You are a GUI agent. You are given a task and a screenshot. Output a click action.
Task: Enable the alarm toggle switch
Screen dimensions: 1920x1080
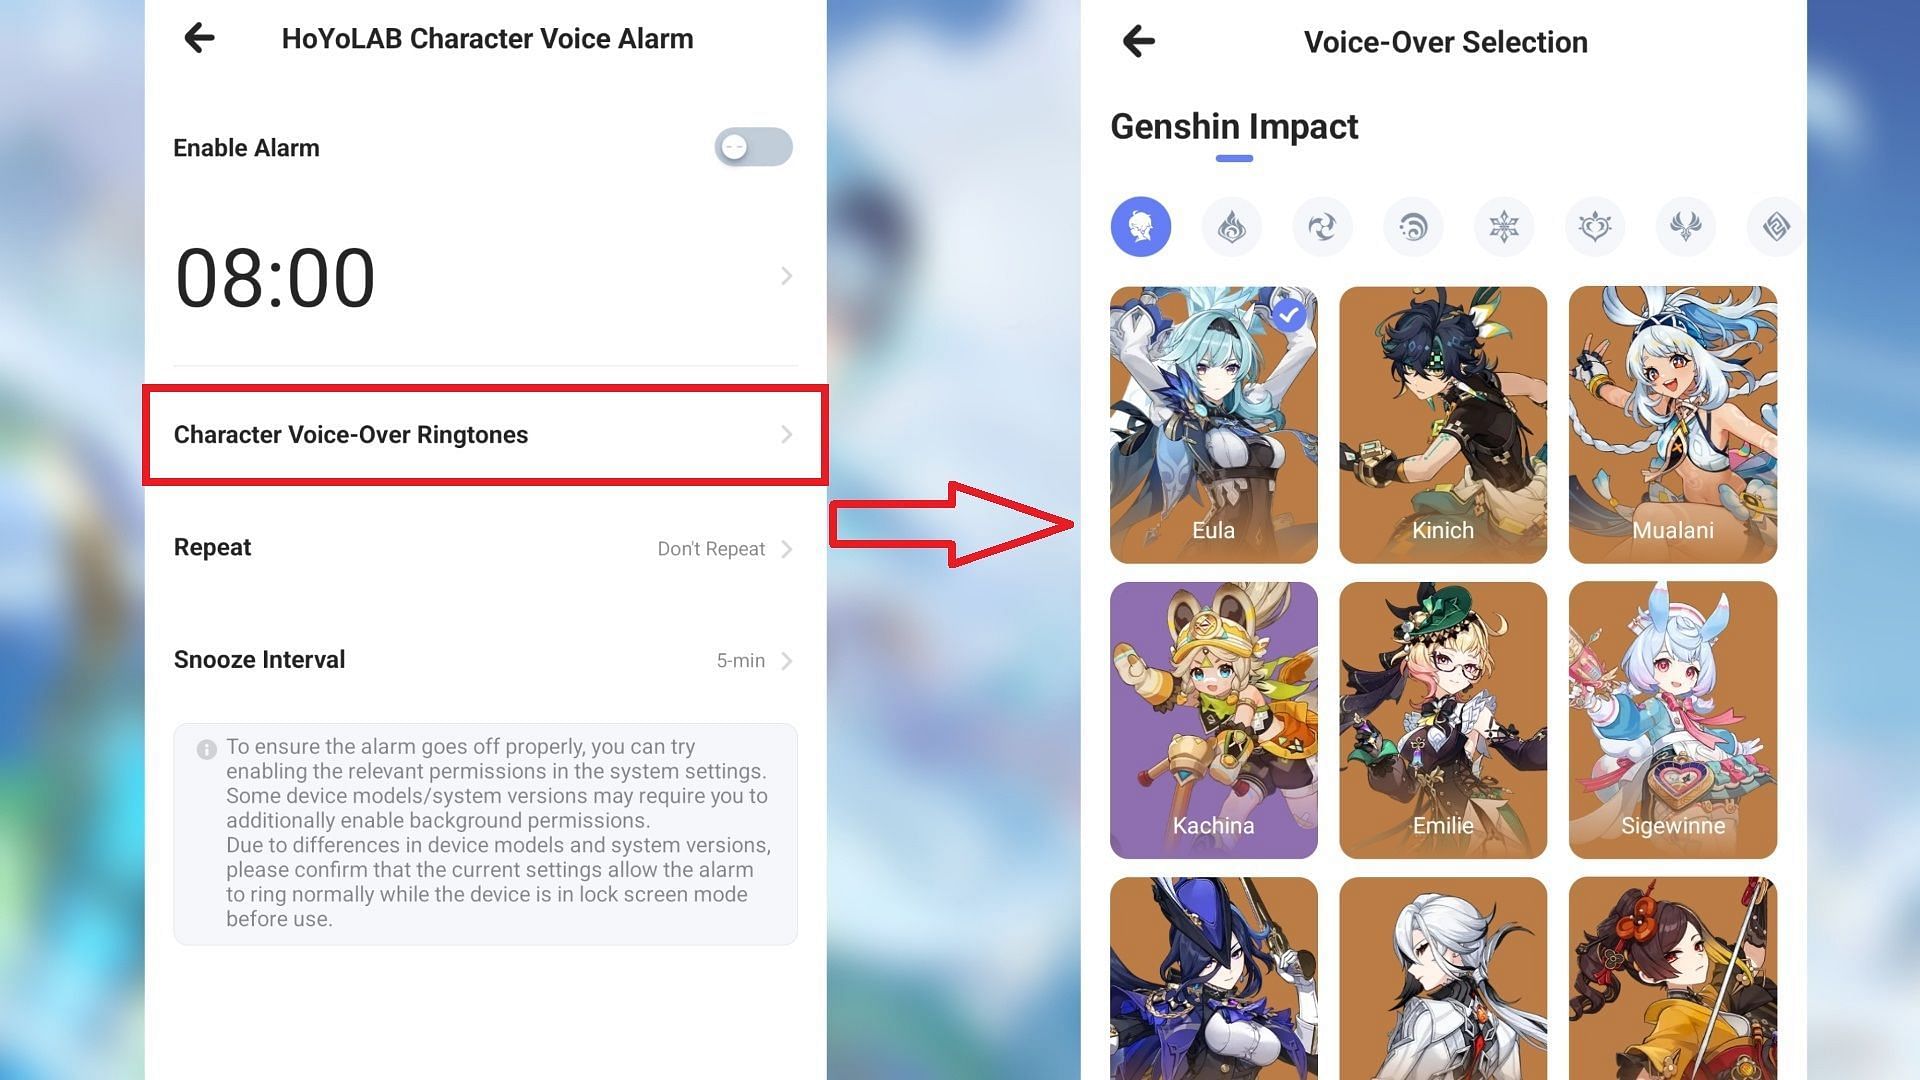pyautogui.click(x=754, y=148)
